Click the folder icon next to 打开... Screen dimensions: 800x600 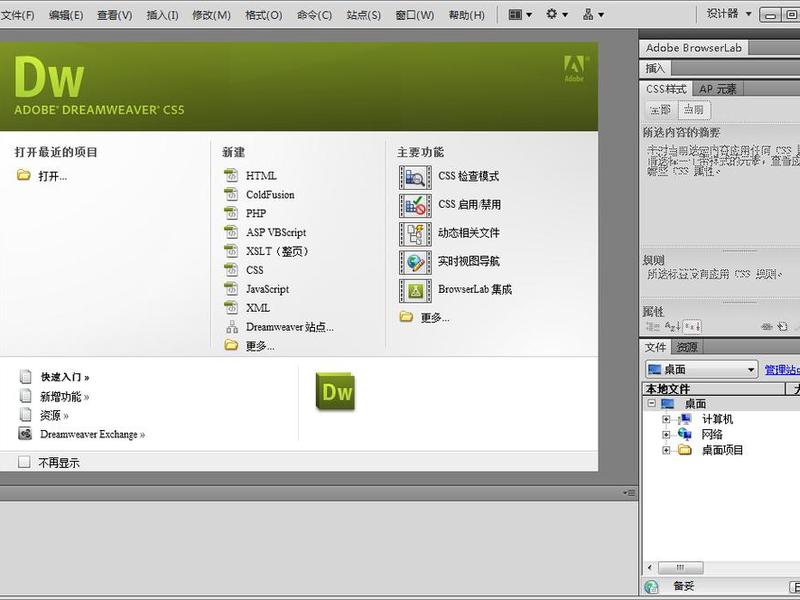23,176
